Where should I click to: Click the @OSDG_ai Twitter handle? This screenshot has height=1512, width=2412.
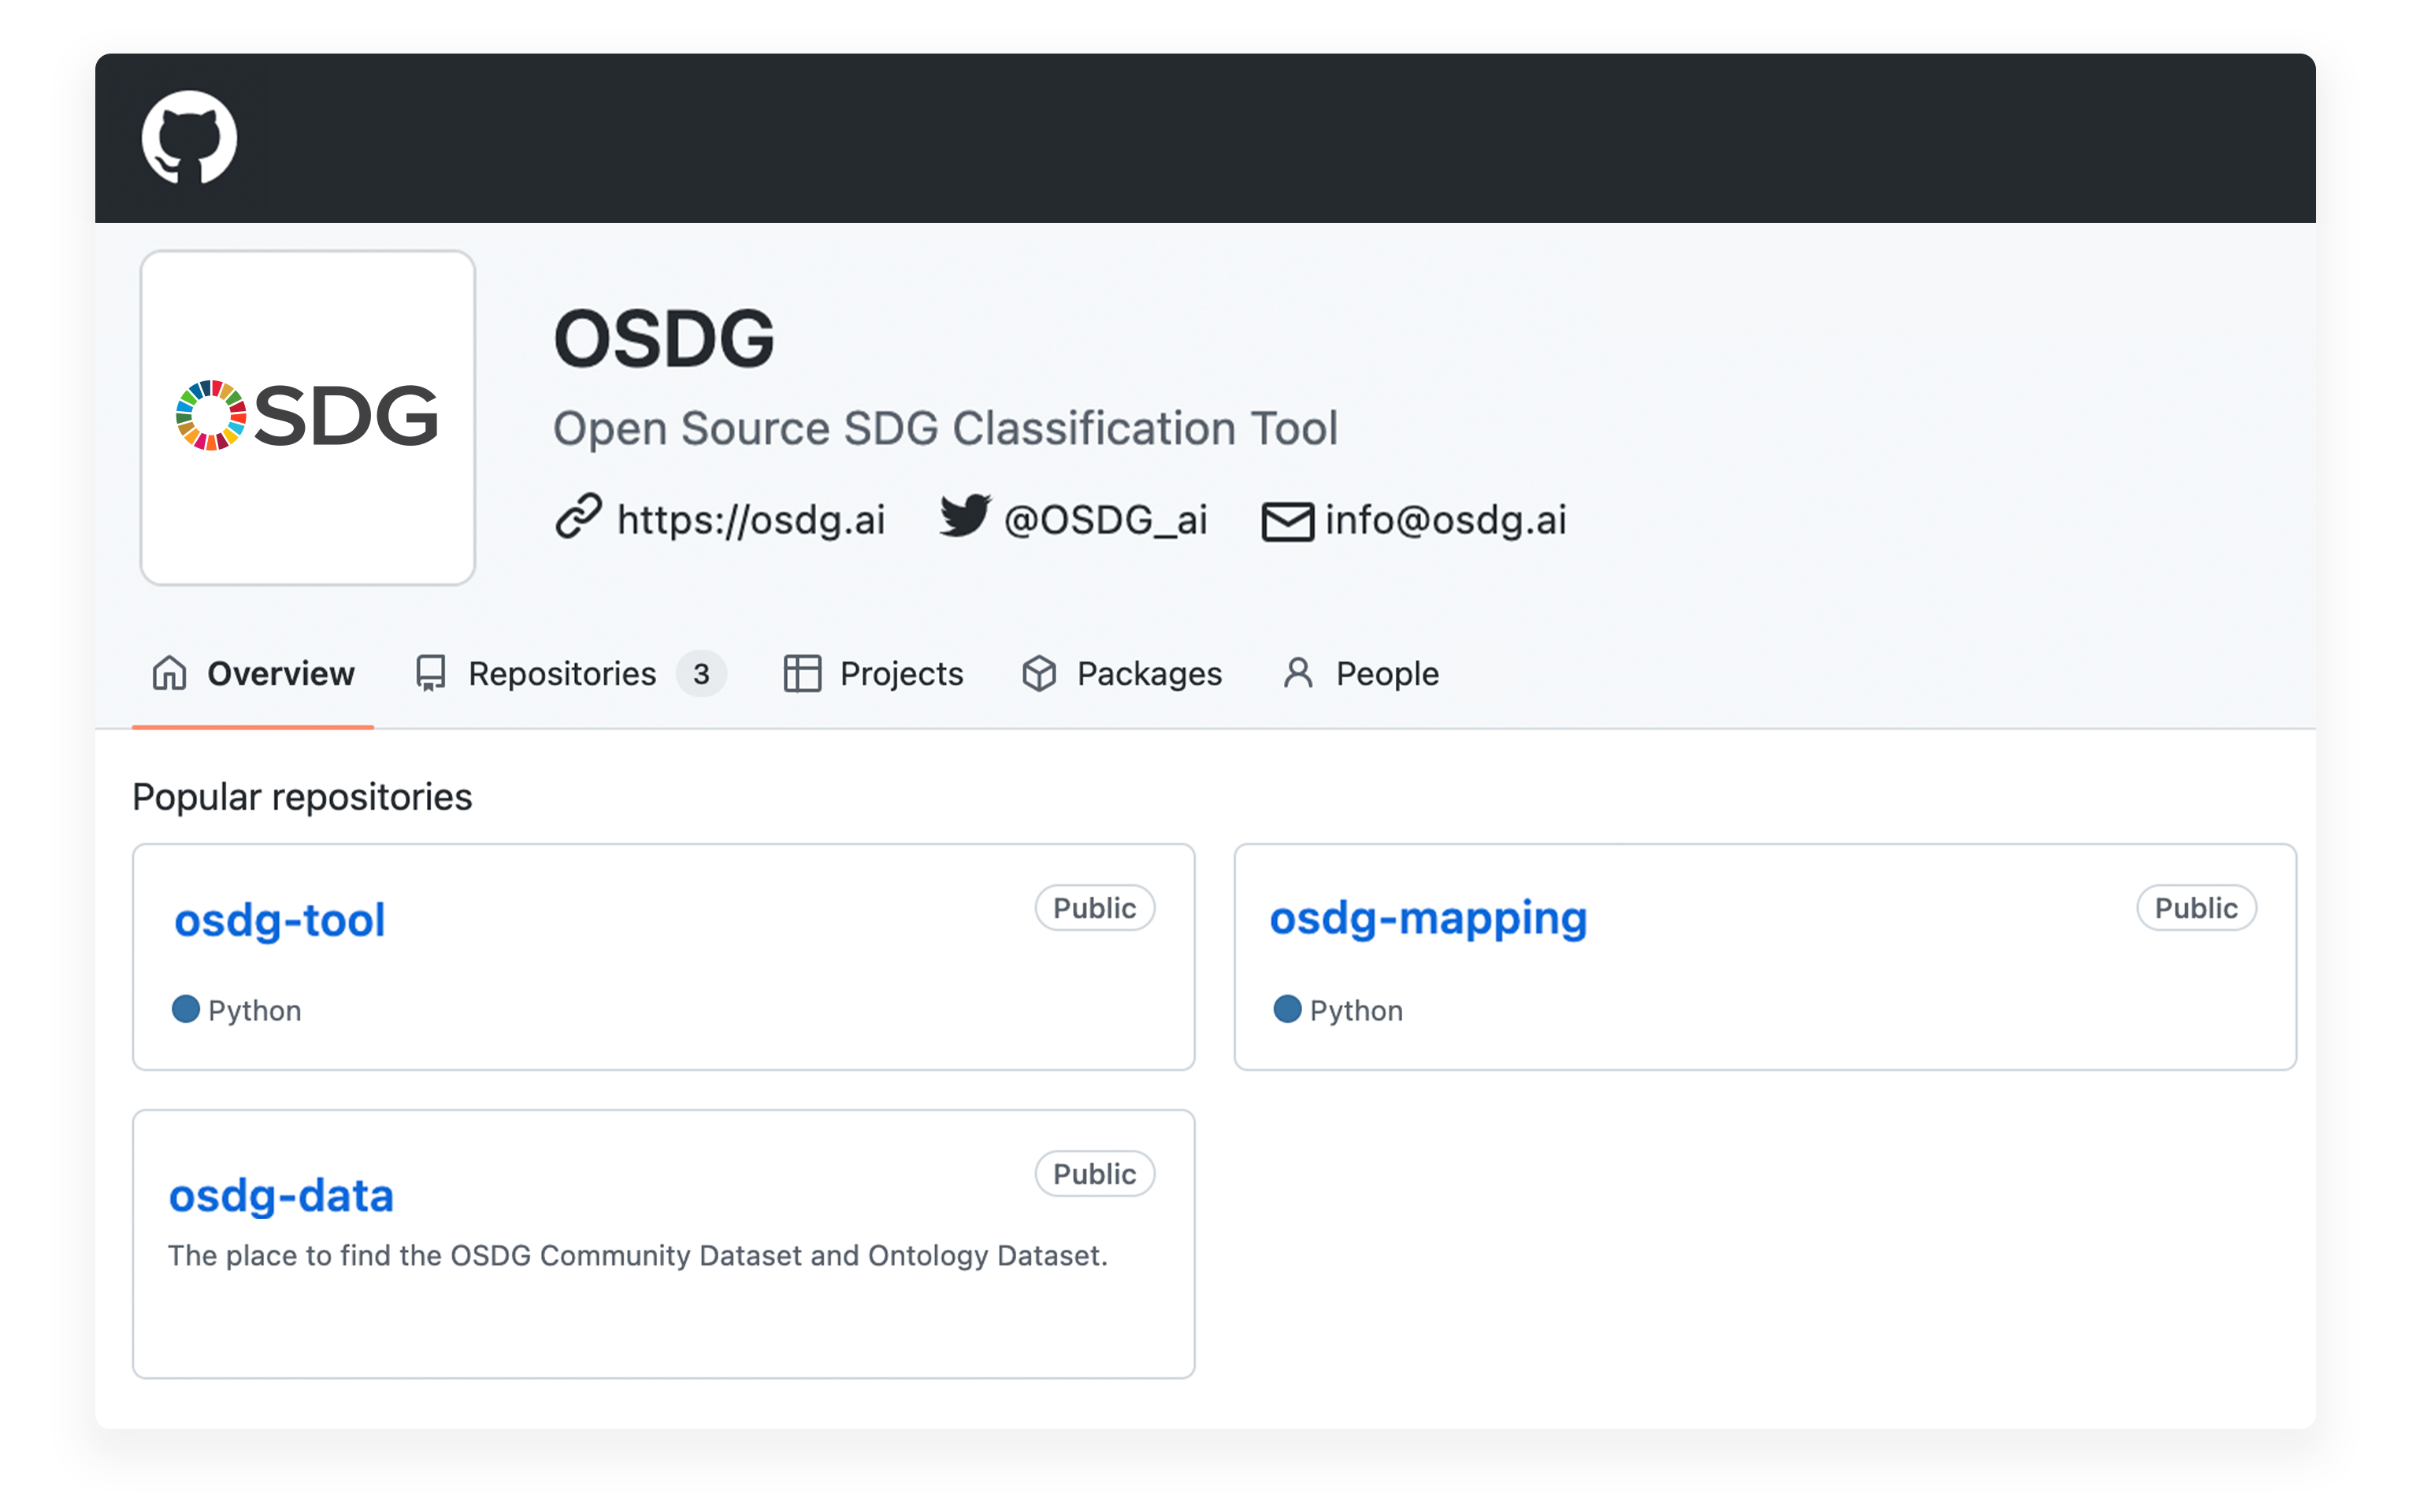[1105, 519]
